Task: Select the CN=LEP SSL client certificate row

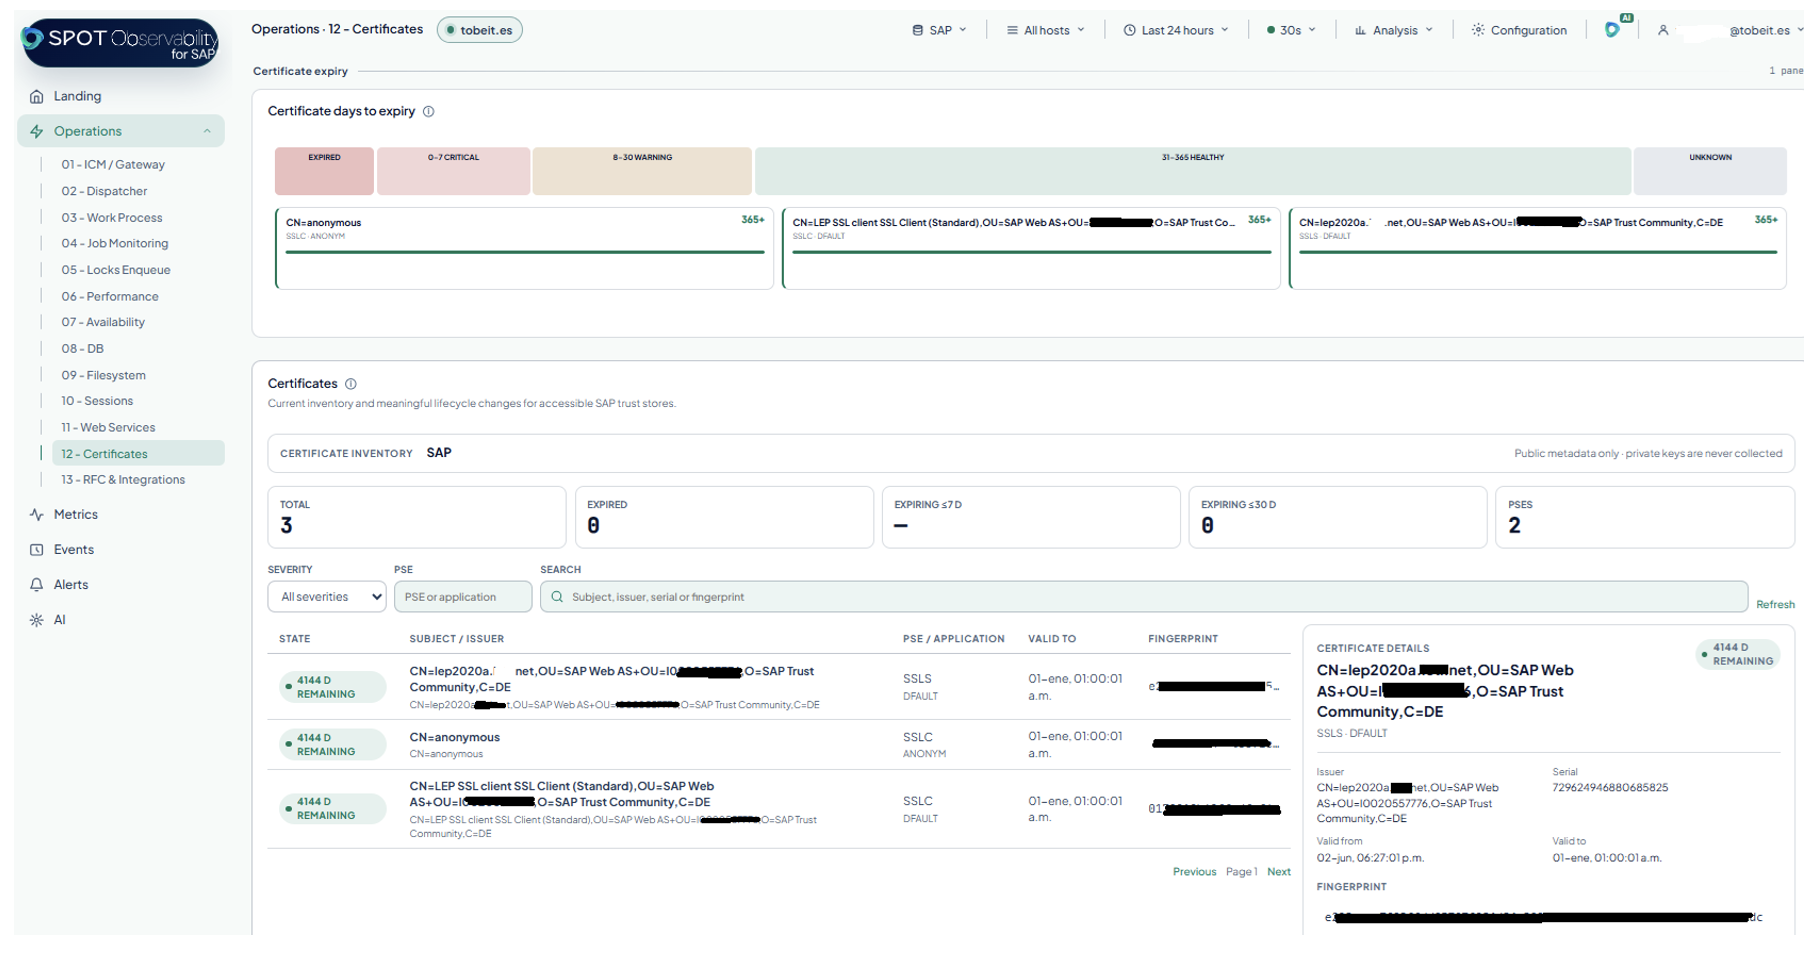Action: pyautogui.click(x=779, y=809)
